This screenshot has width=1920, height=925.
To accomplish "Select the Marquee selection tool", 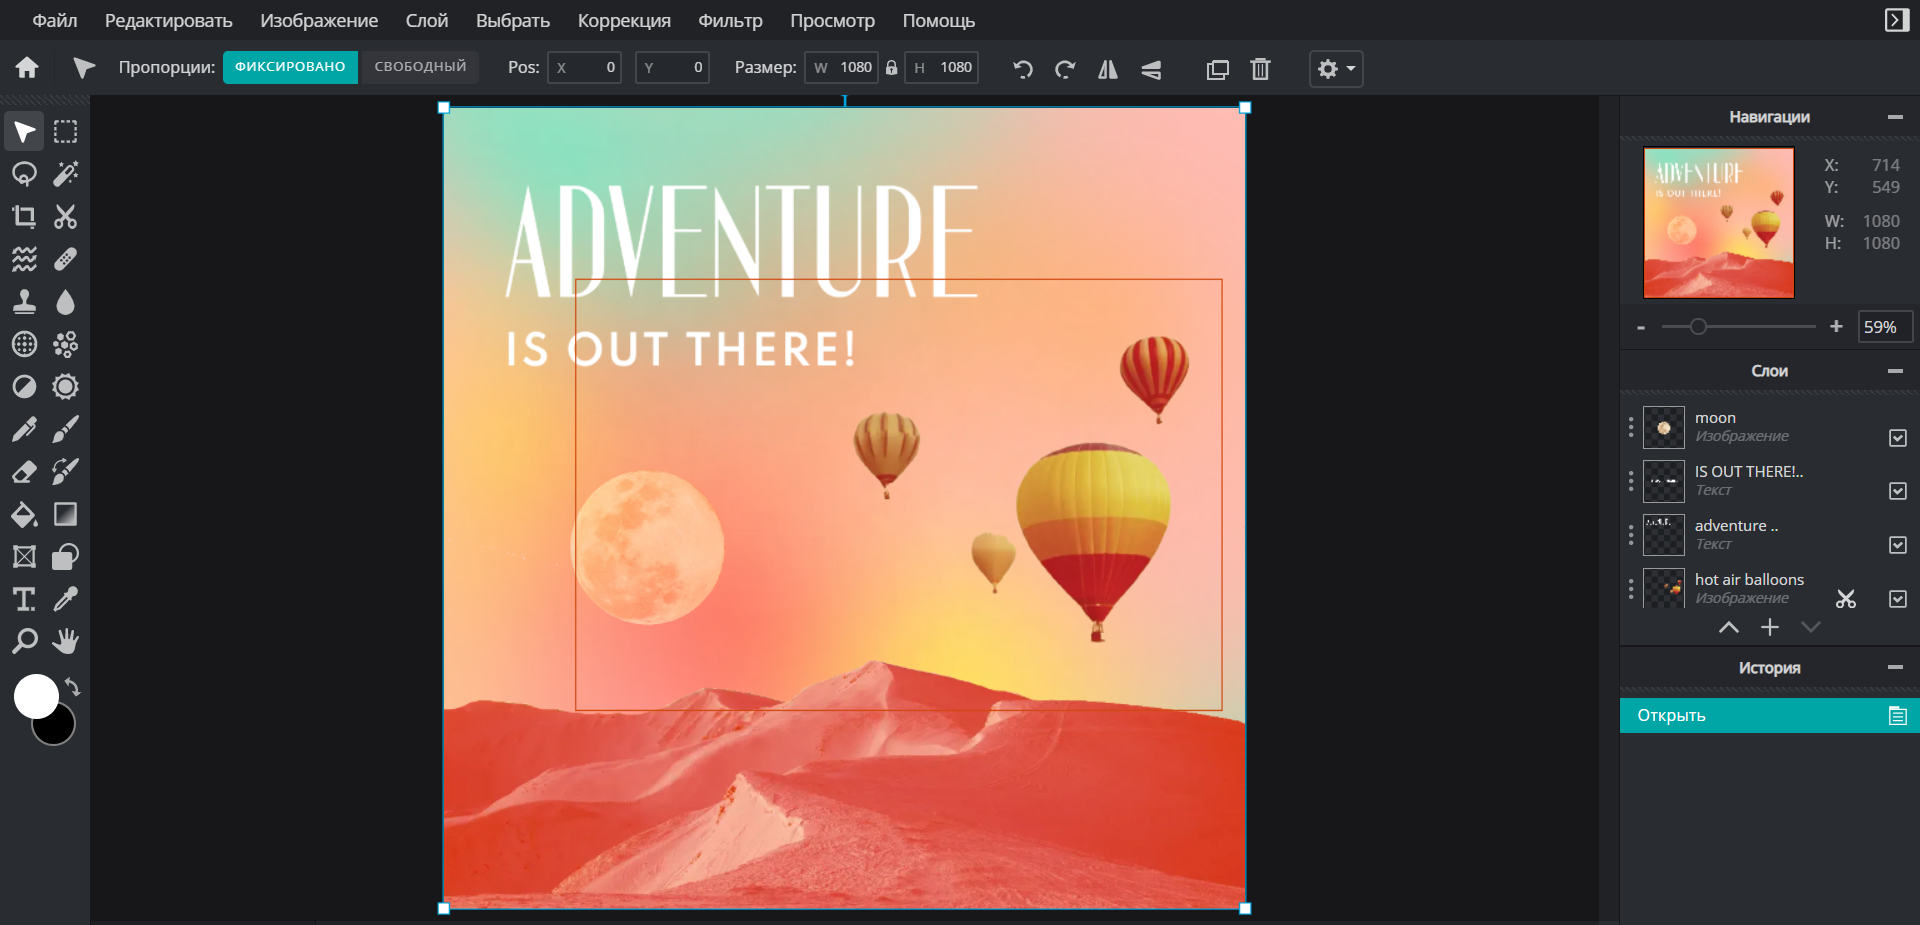I will tap(66, 132).
